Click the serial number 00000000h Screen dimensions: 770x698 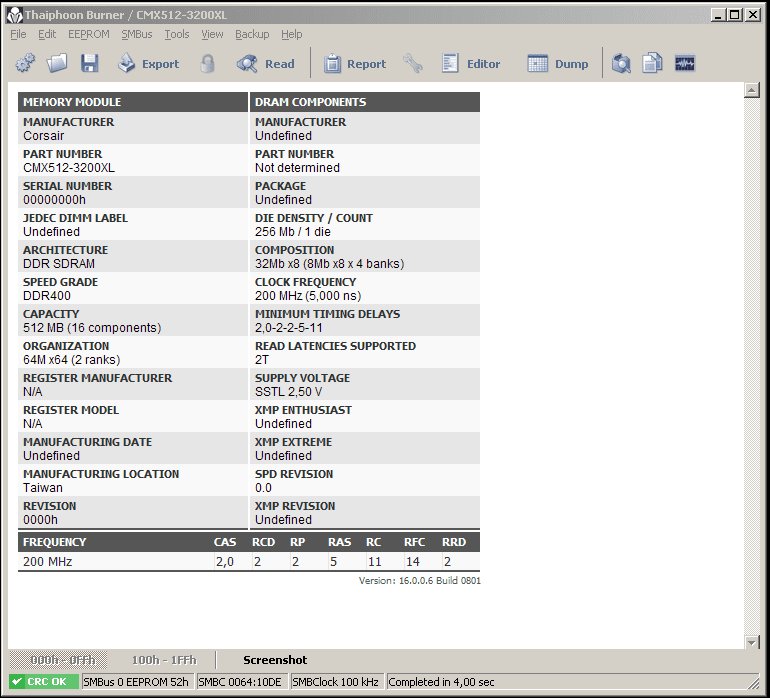coord(54,199)
